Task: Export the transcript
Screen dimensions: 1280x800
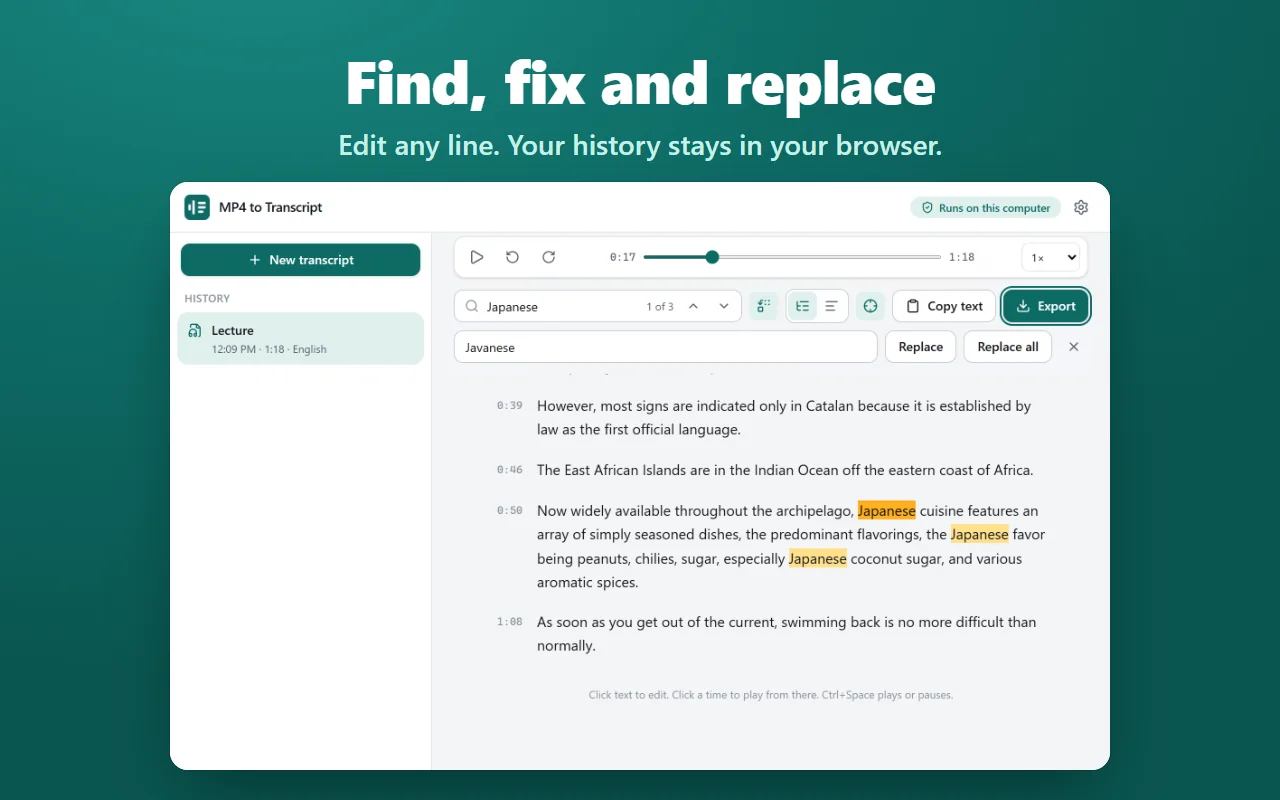Action: 1046,306
